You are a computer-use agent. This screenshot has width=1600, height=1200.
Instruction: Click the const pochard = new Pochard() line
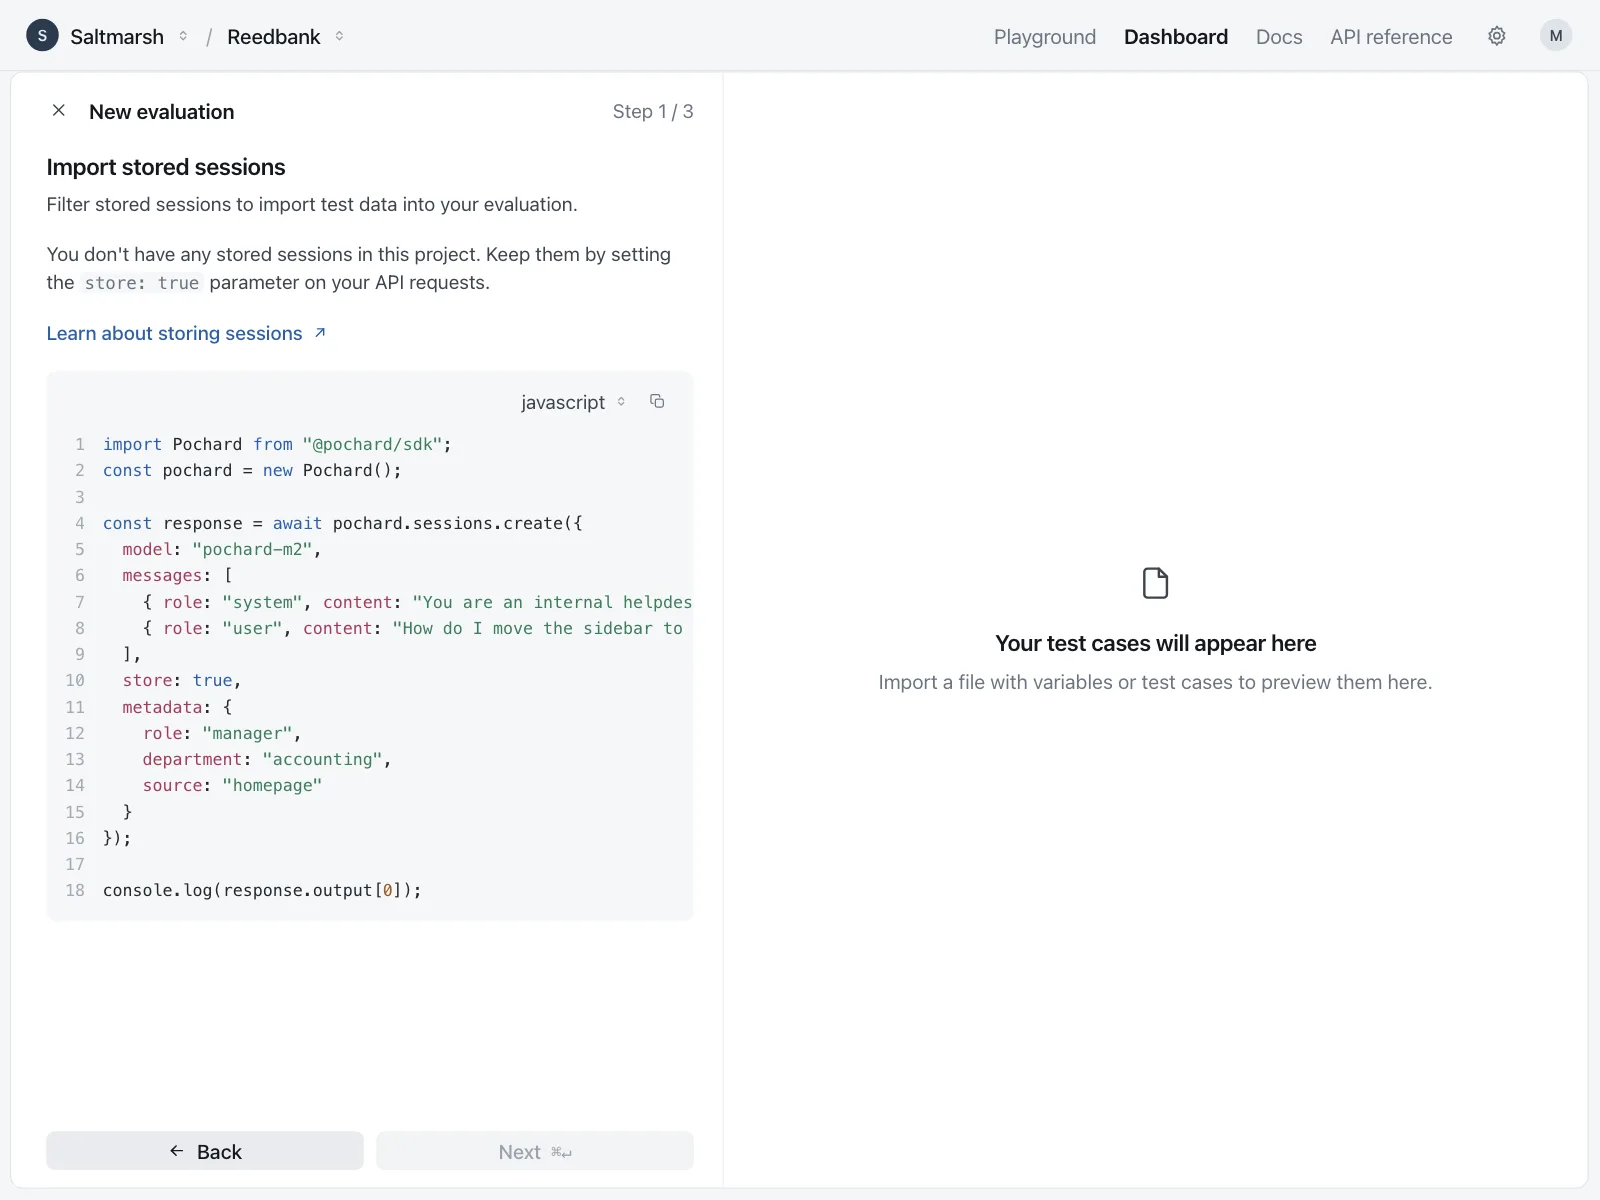[252, 470]
